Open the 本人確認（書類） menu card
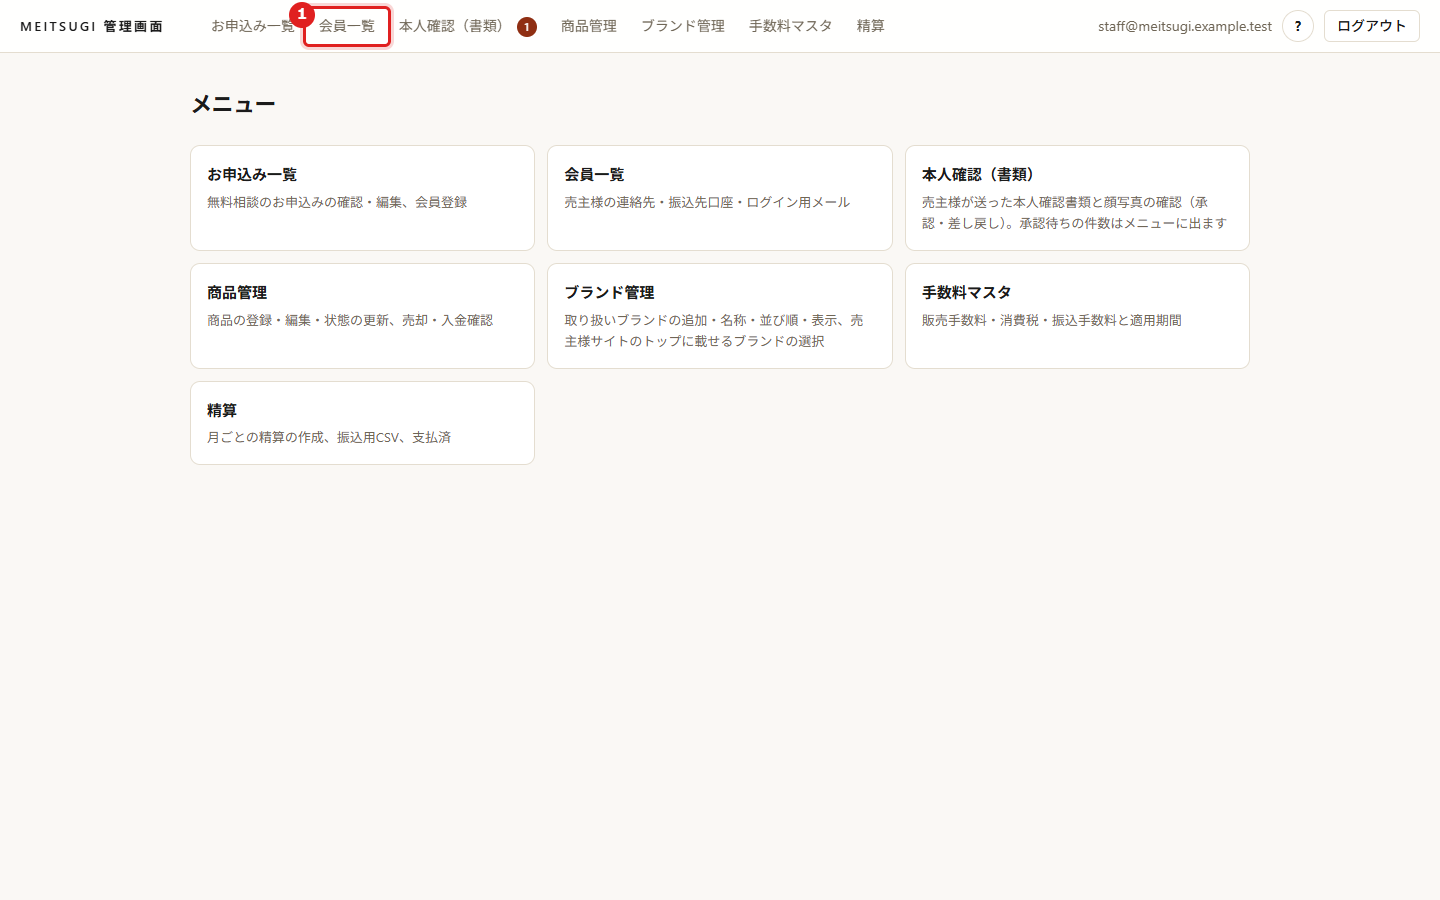 coord(1077,198)
